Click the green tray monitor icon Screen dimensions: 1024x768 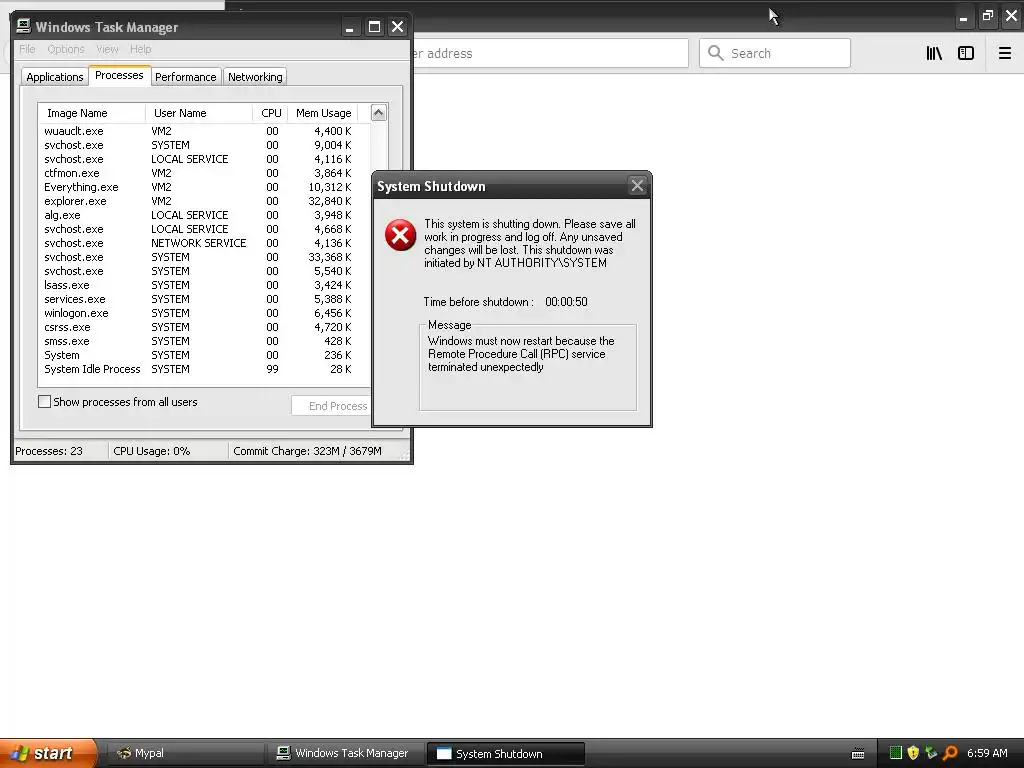pyautogui.click(x=896, y=753)
